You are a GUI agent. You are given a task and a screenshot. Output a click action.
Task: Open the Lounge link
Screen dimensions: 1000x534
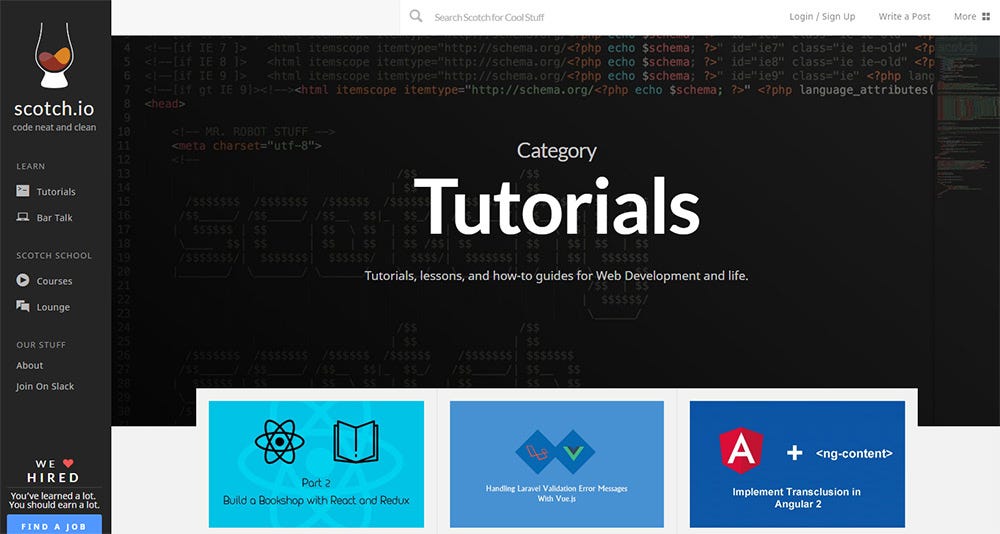(53, 307)
